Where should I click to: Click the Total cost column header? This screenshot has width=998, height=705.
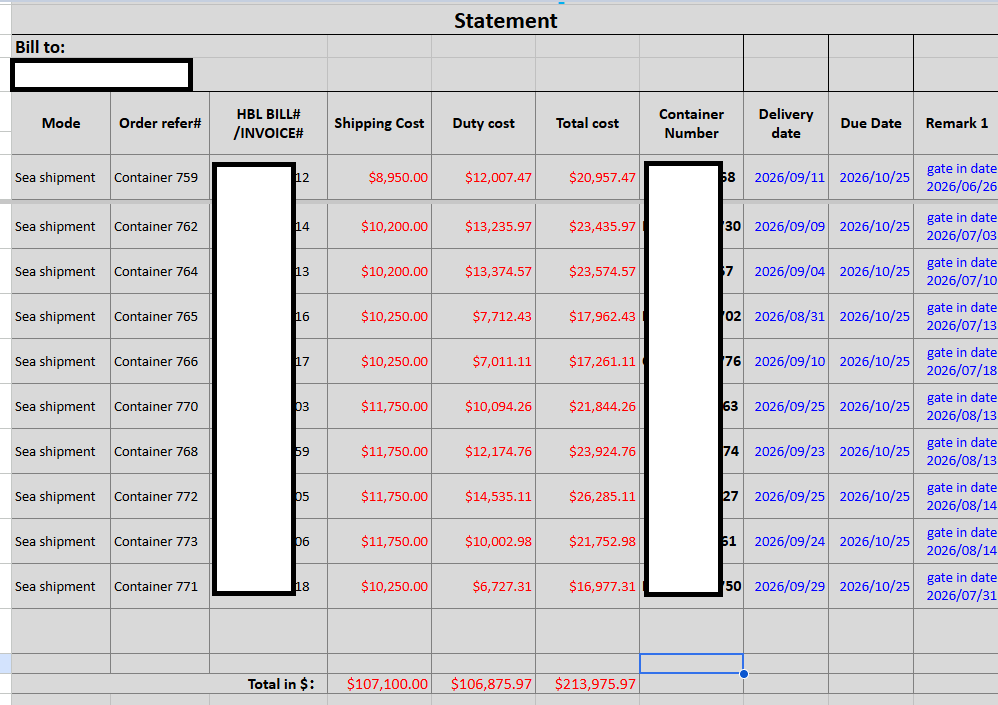pos(587,123)
